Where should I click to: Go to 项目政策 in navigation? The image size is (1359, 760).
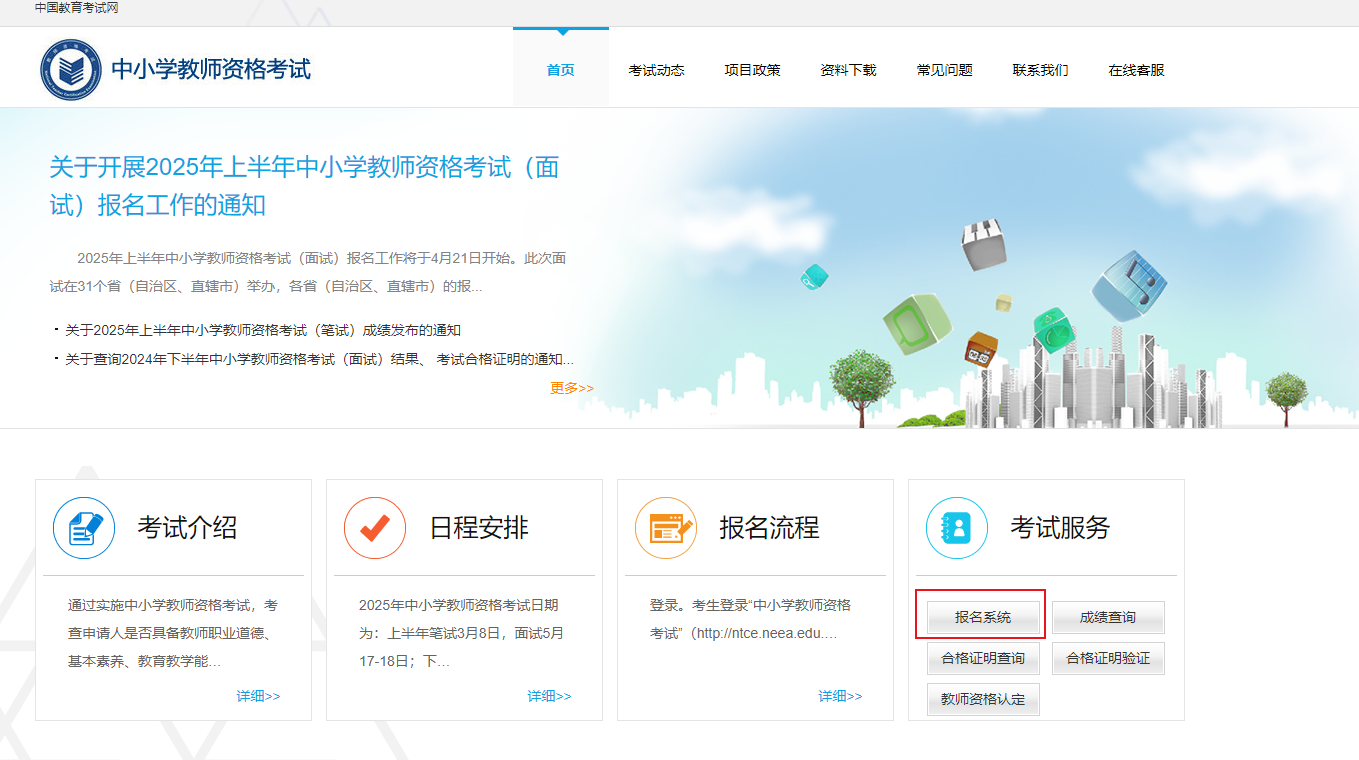pyautogui.click(x=753, y=70)
